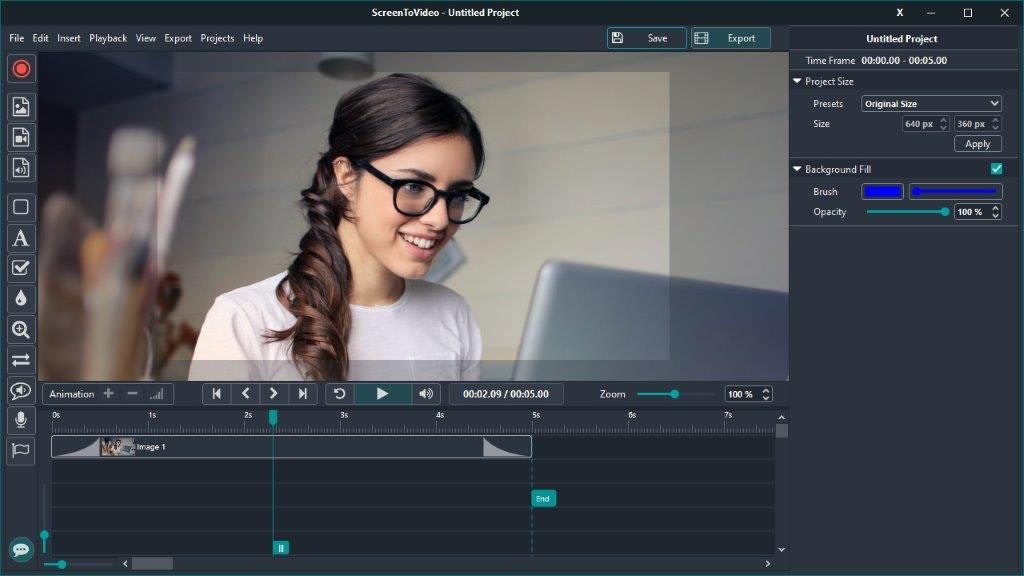Viewport: 1024px width, 576px height.
Task: Open the Insert menu
Action: [x=68, y=38]
